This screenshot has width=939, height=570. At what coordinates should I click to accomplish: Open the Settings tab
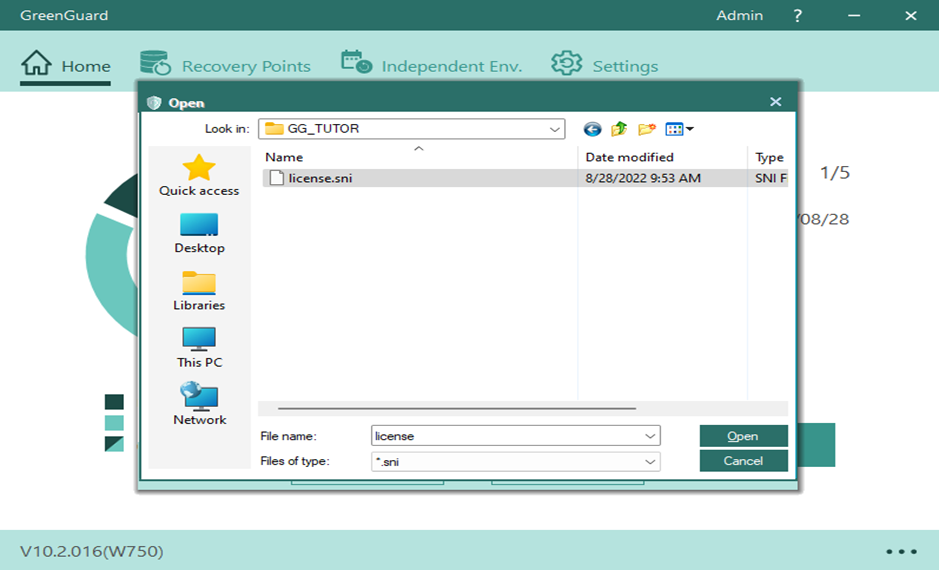605,66
